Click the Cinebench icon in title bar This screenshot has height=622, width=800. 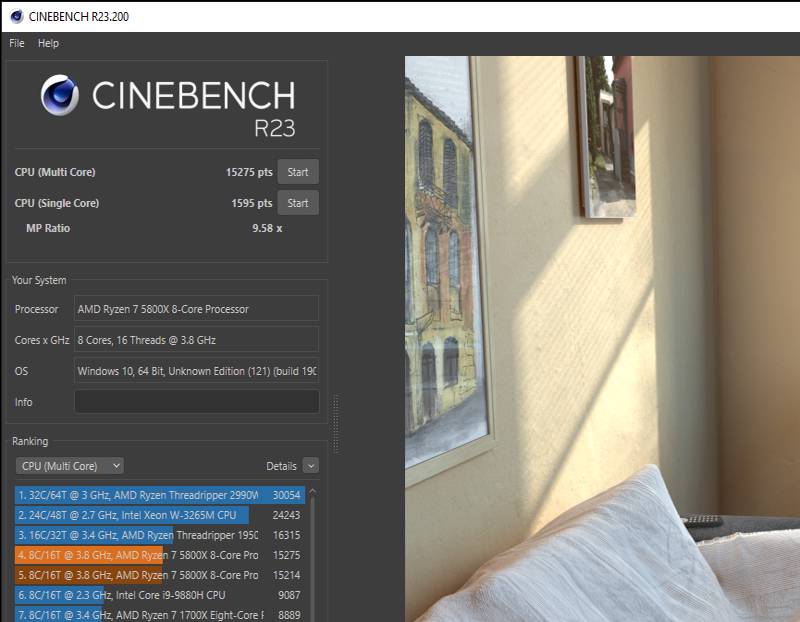click(16, 16)
